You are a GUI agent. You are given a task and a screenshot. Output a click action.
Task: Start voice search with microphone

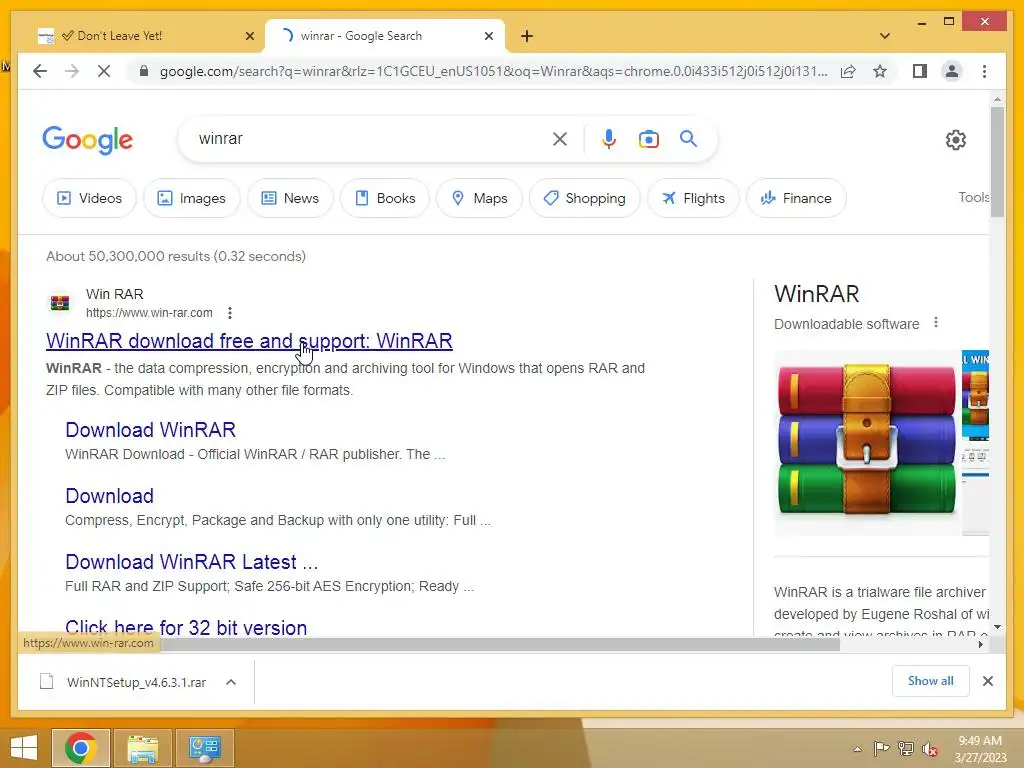609,138
